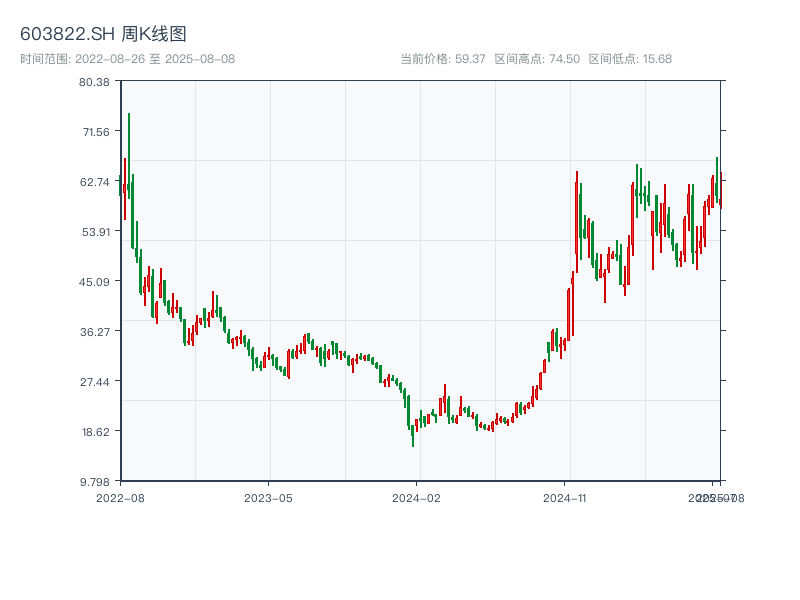
Task: Select the lowest green candle near 15.68
Action: click(413, 436)
